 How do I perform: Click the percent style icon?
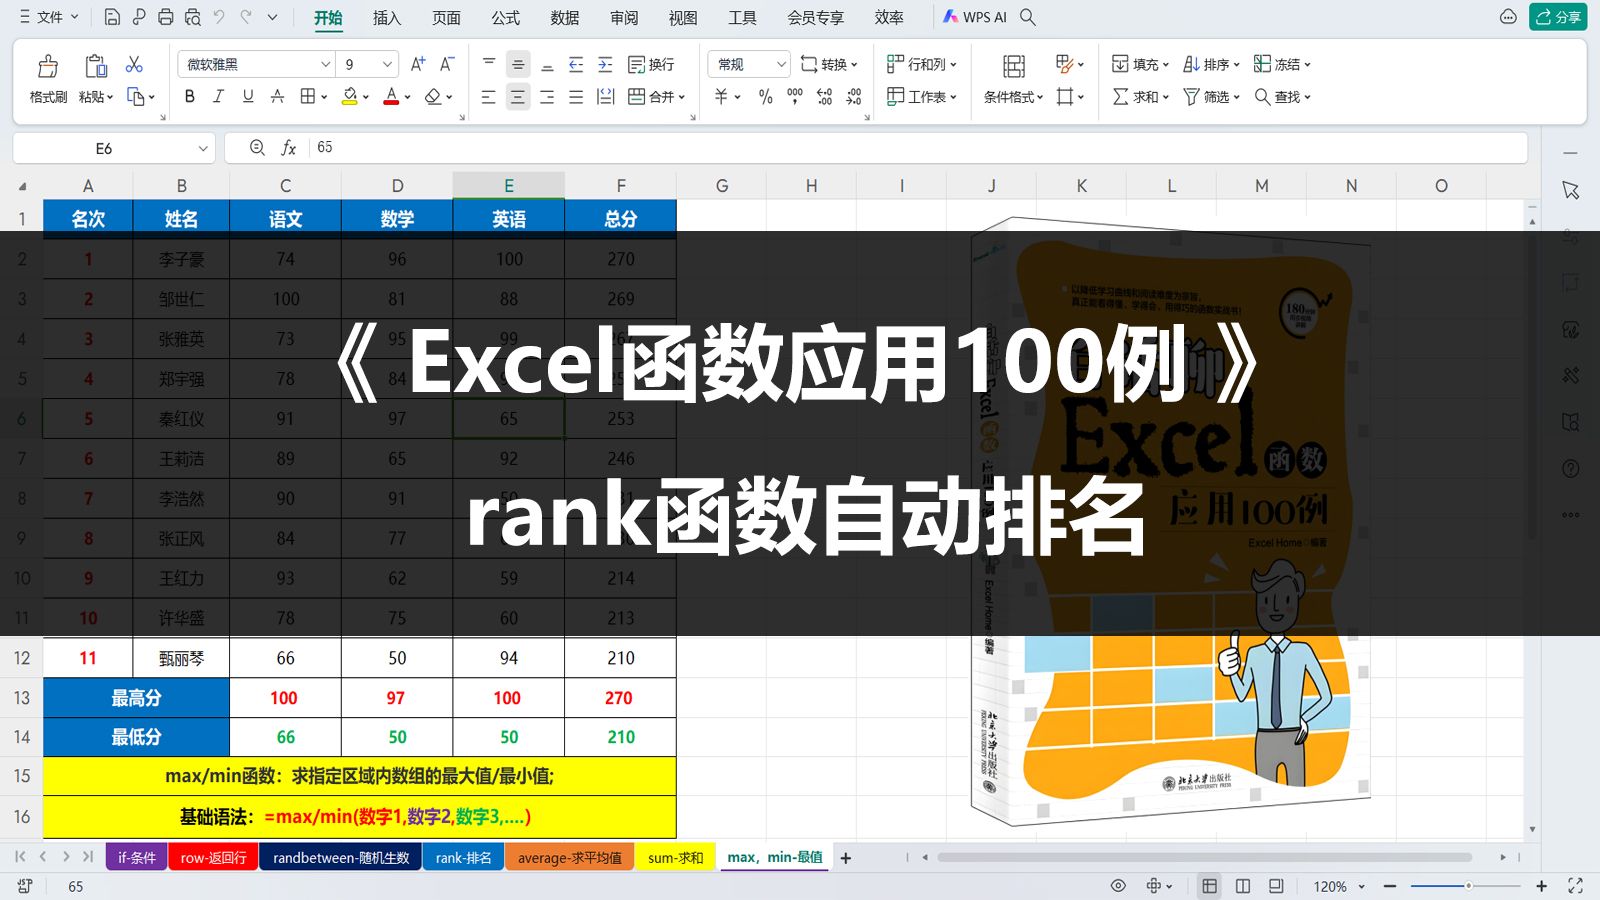pos(765,97)
